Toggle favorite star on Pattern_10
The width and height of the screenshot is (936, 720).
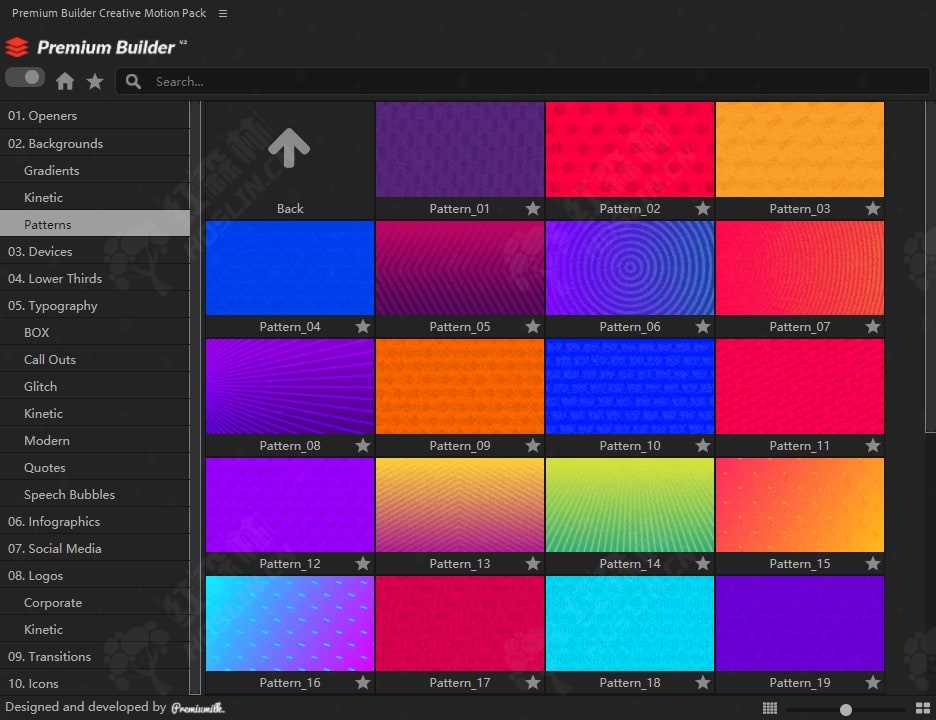pos(703,445)
